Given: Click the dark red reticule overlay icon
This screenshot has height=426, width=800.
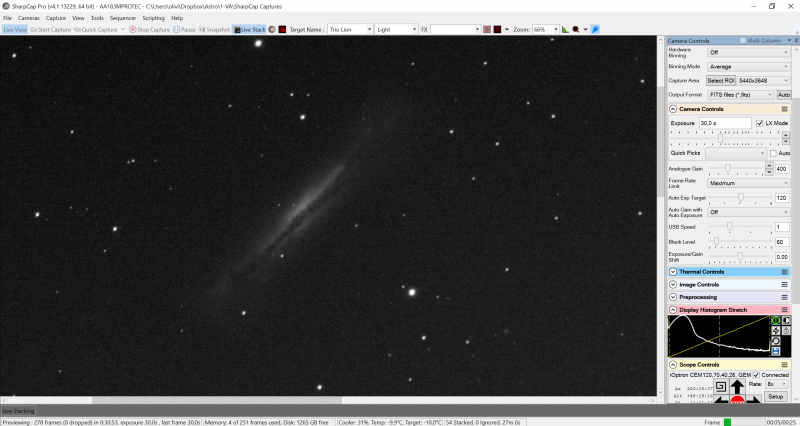Looking at the screenshot, I should [x=497, y=30].
